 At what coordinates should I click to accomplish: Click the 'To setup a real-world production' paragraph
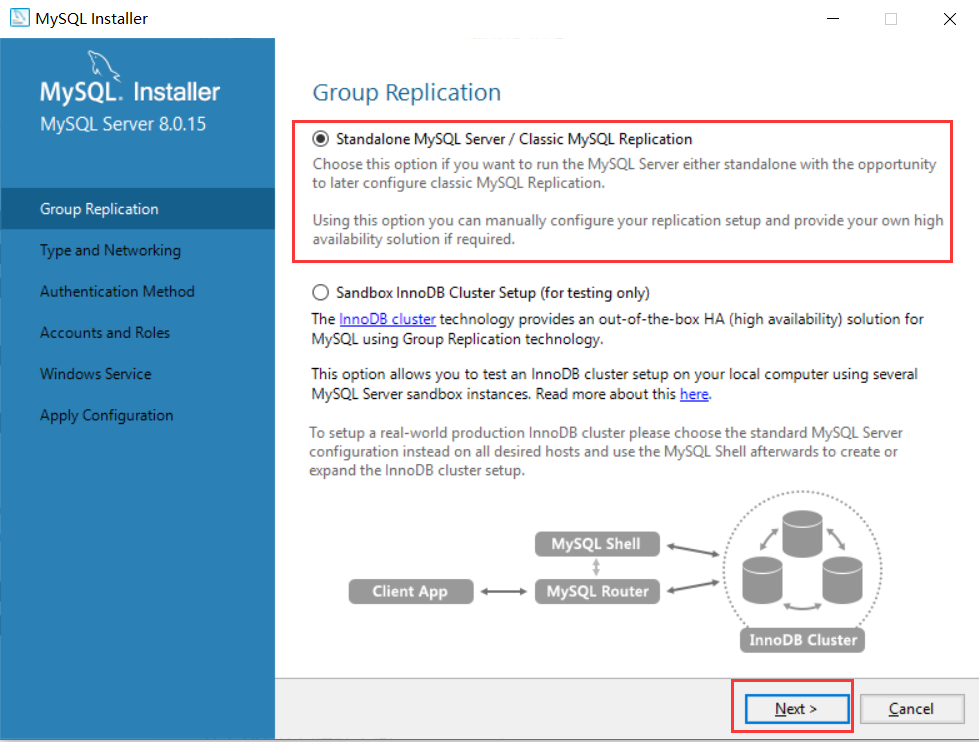click(x=606, y=451)
